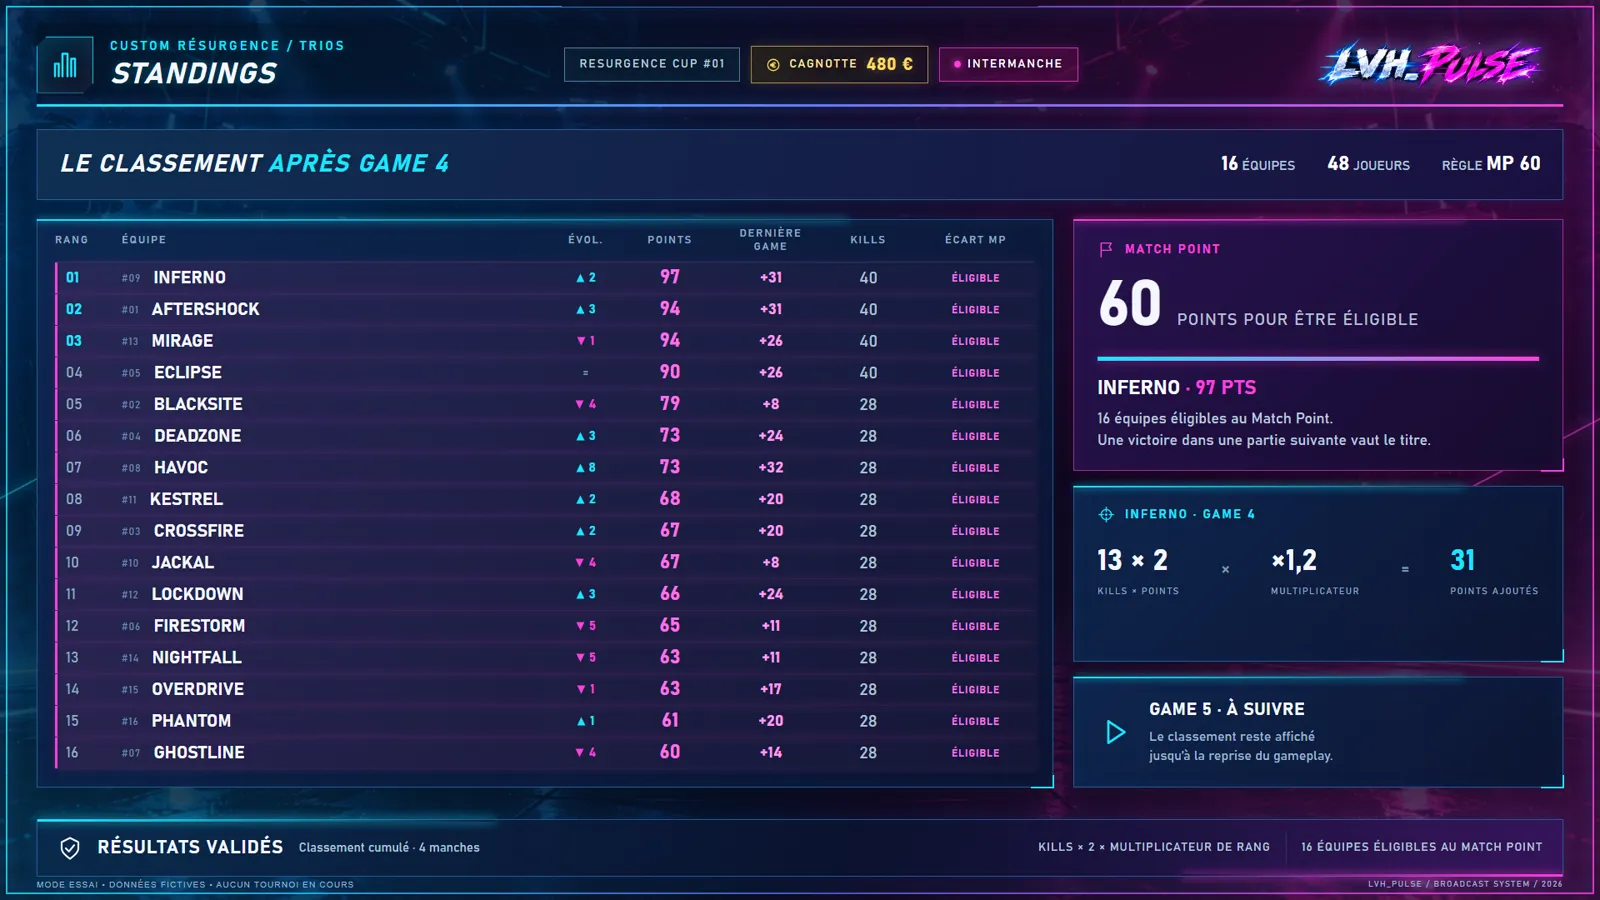1600x900 pixels.
Task: Click the Éligible label for Ghostline
Action: (976, 753)
